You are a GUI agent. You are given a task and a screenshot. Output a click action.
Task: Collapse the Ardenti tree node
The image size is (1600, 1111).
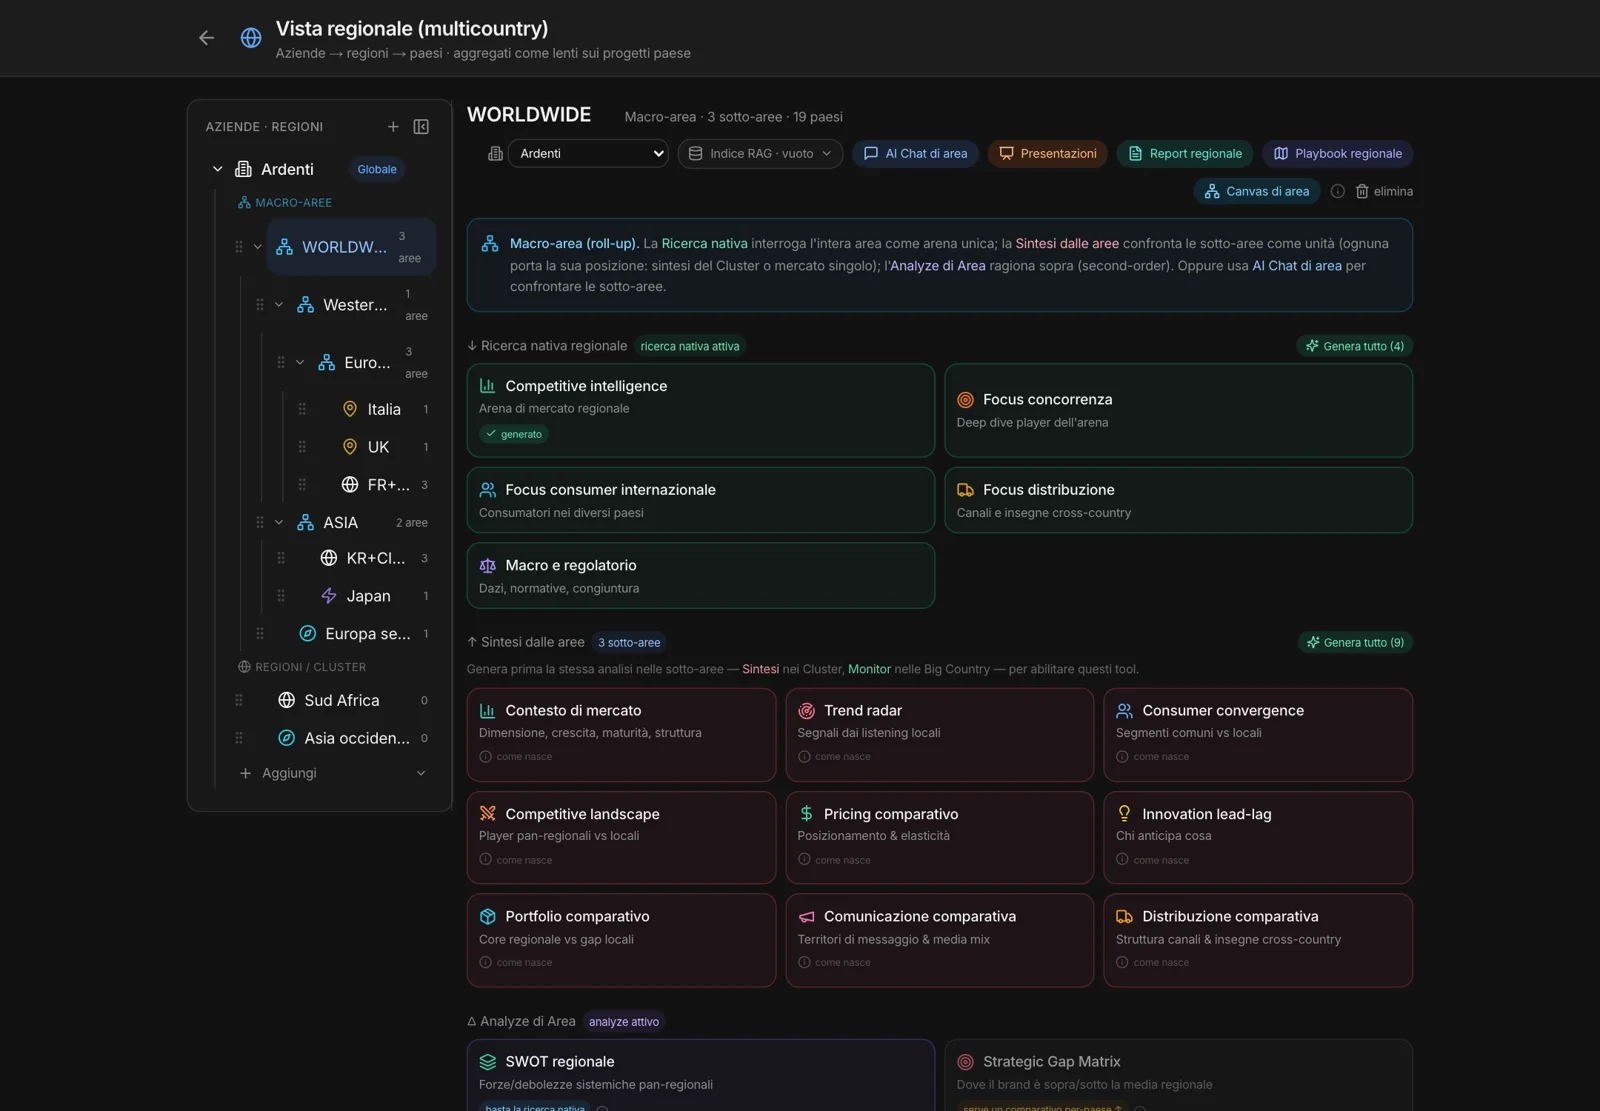(217, 169)
